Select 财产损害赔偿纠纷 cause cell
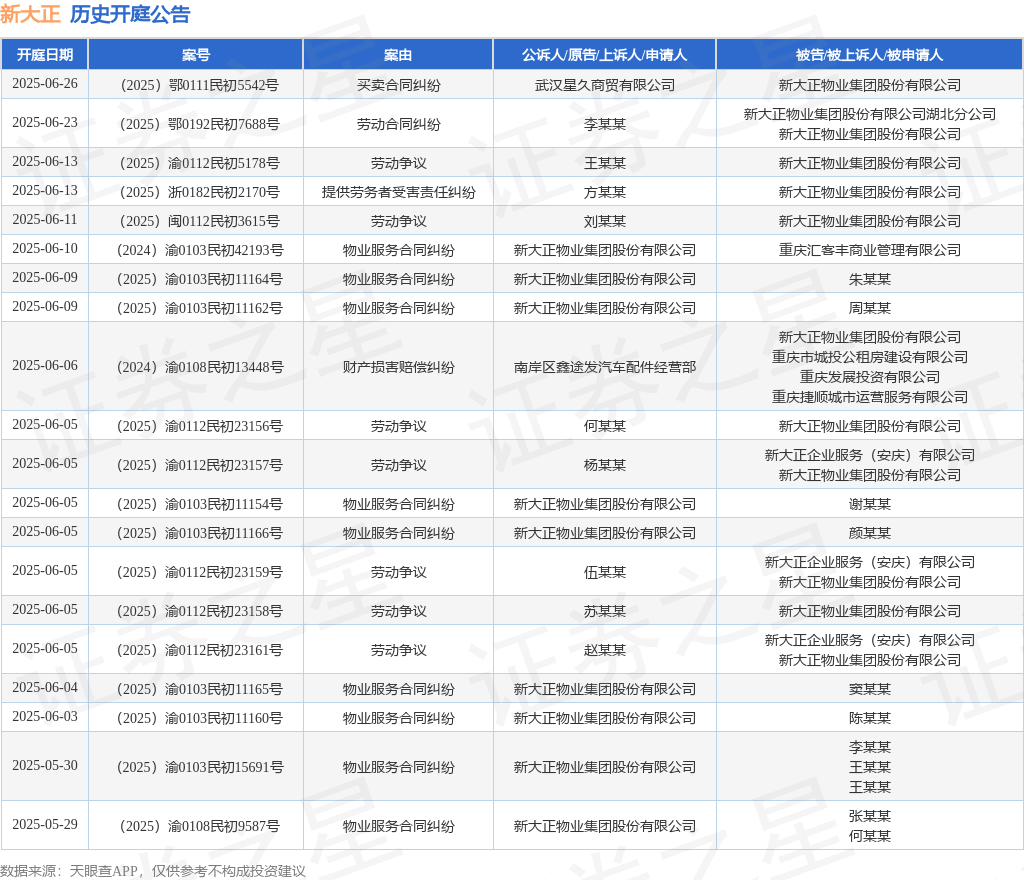Viewport: 1024px width, 880px height. point(398,367)
